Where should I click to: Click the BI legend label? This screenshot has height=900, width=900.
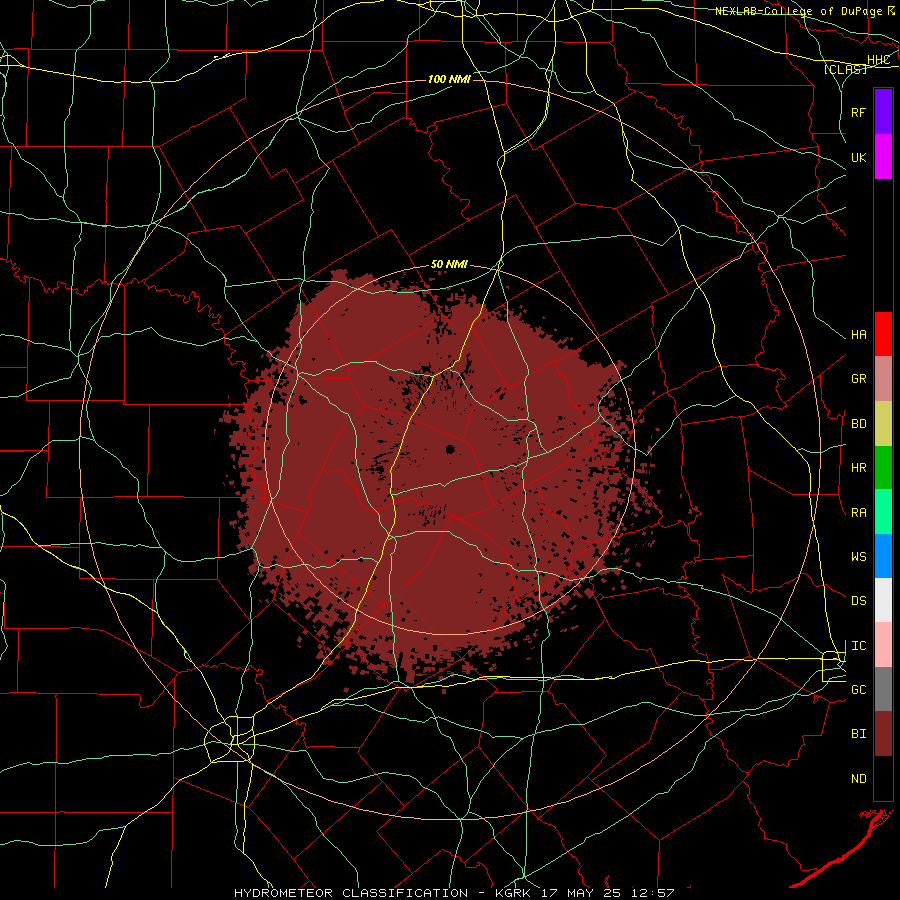click(858, 734)
